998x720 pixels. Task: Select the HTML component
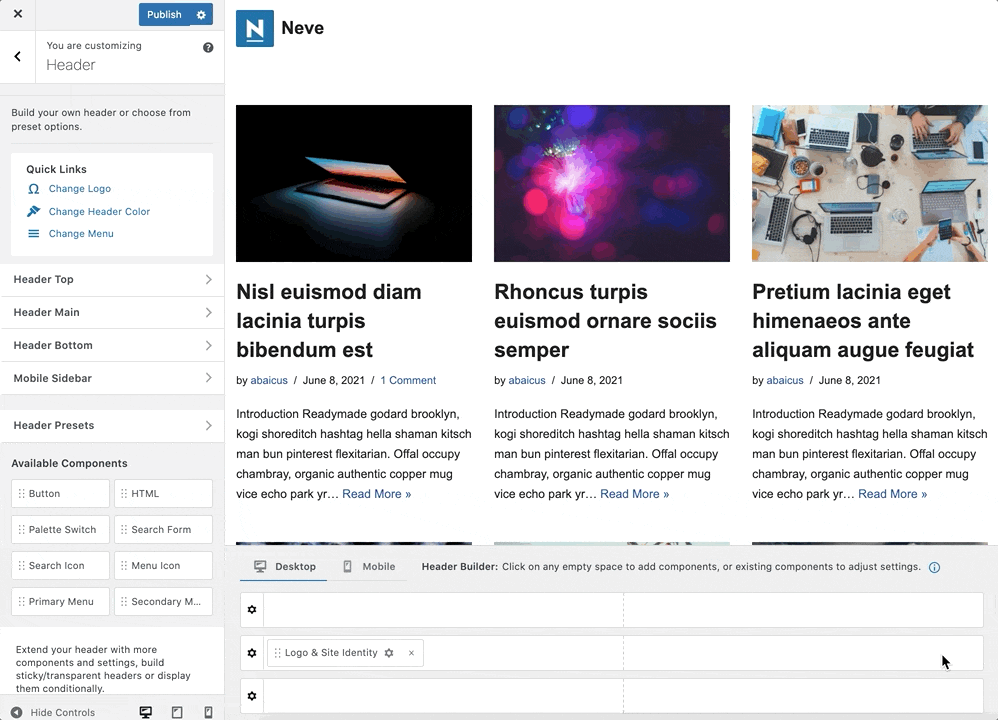[164, 493]
